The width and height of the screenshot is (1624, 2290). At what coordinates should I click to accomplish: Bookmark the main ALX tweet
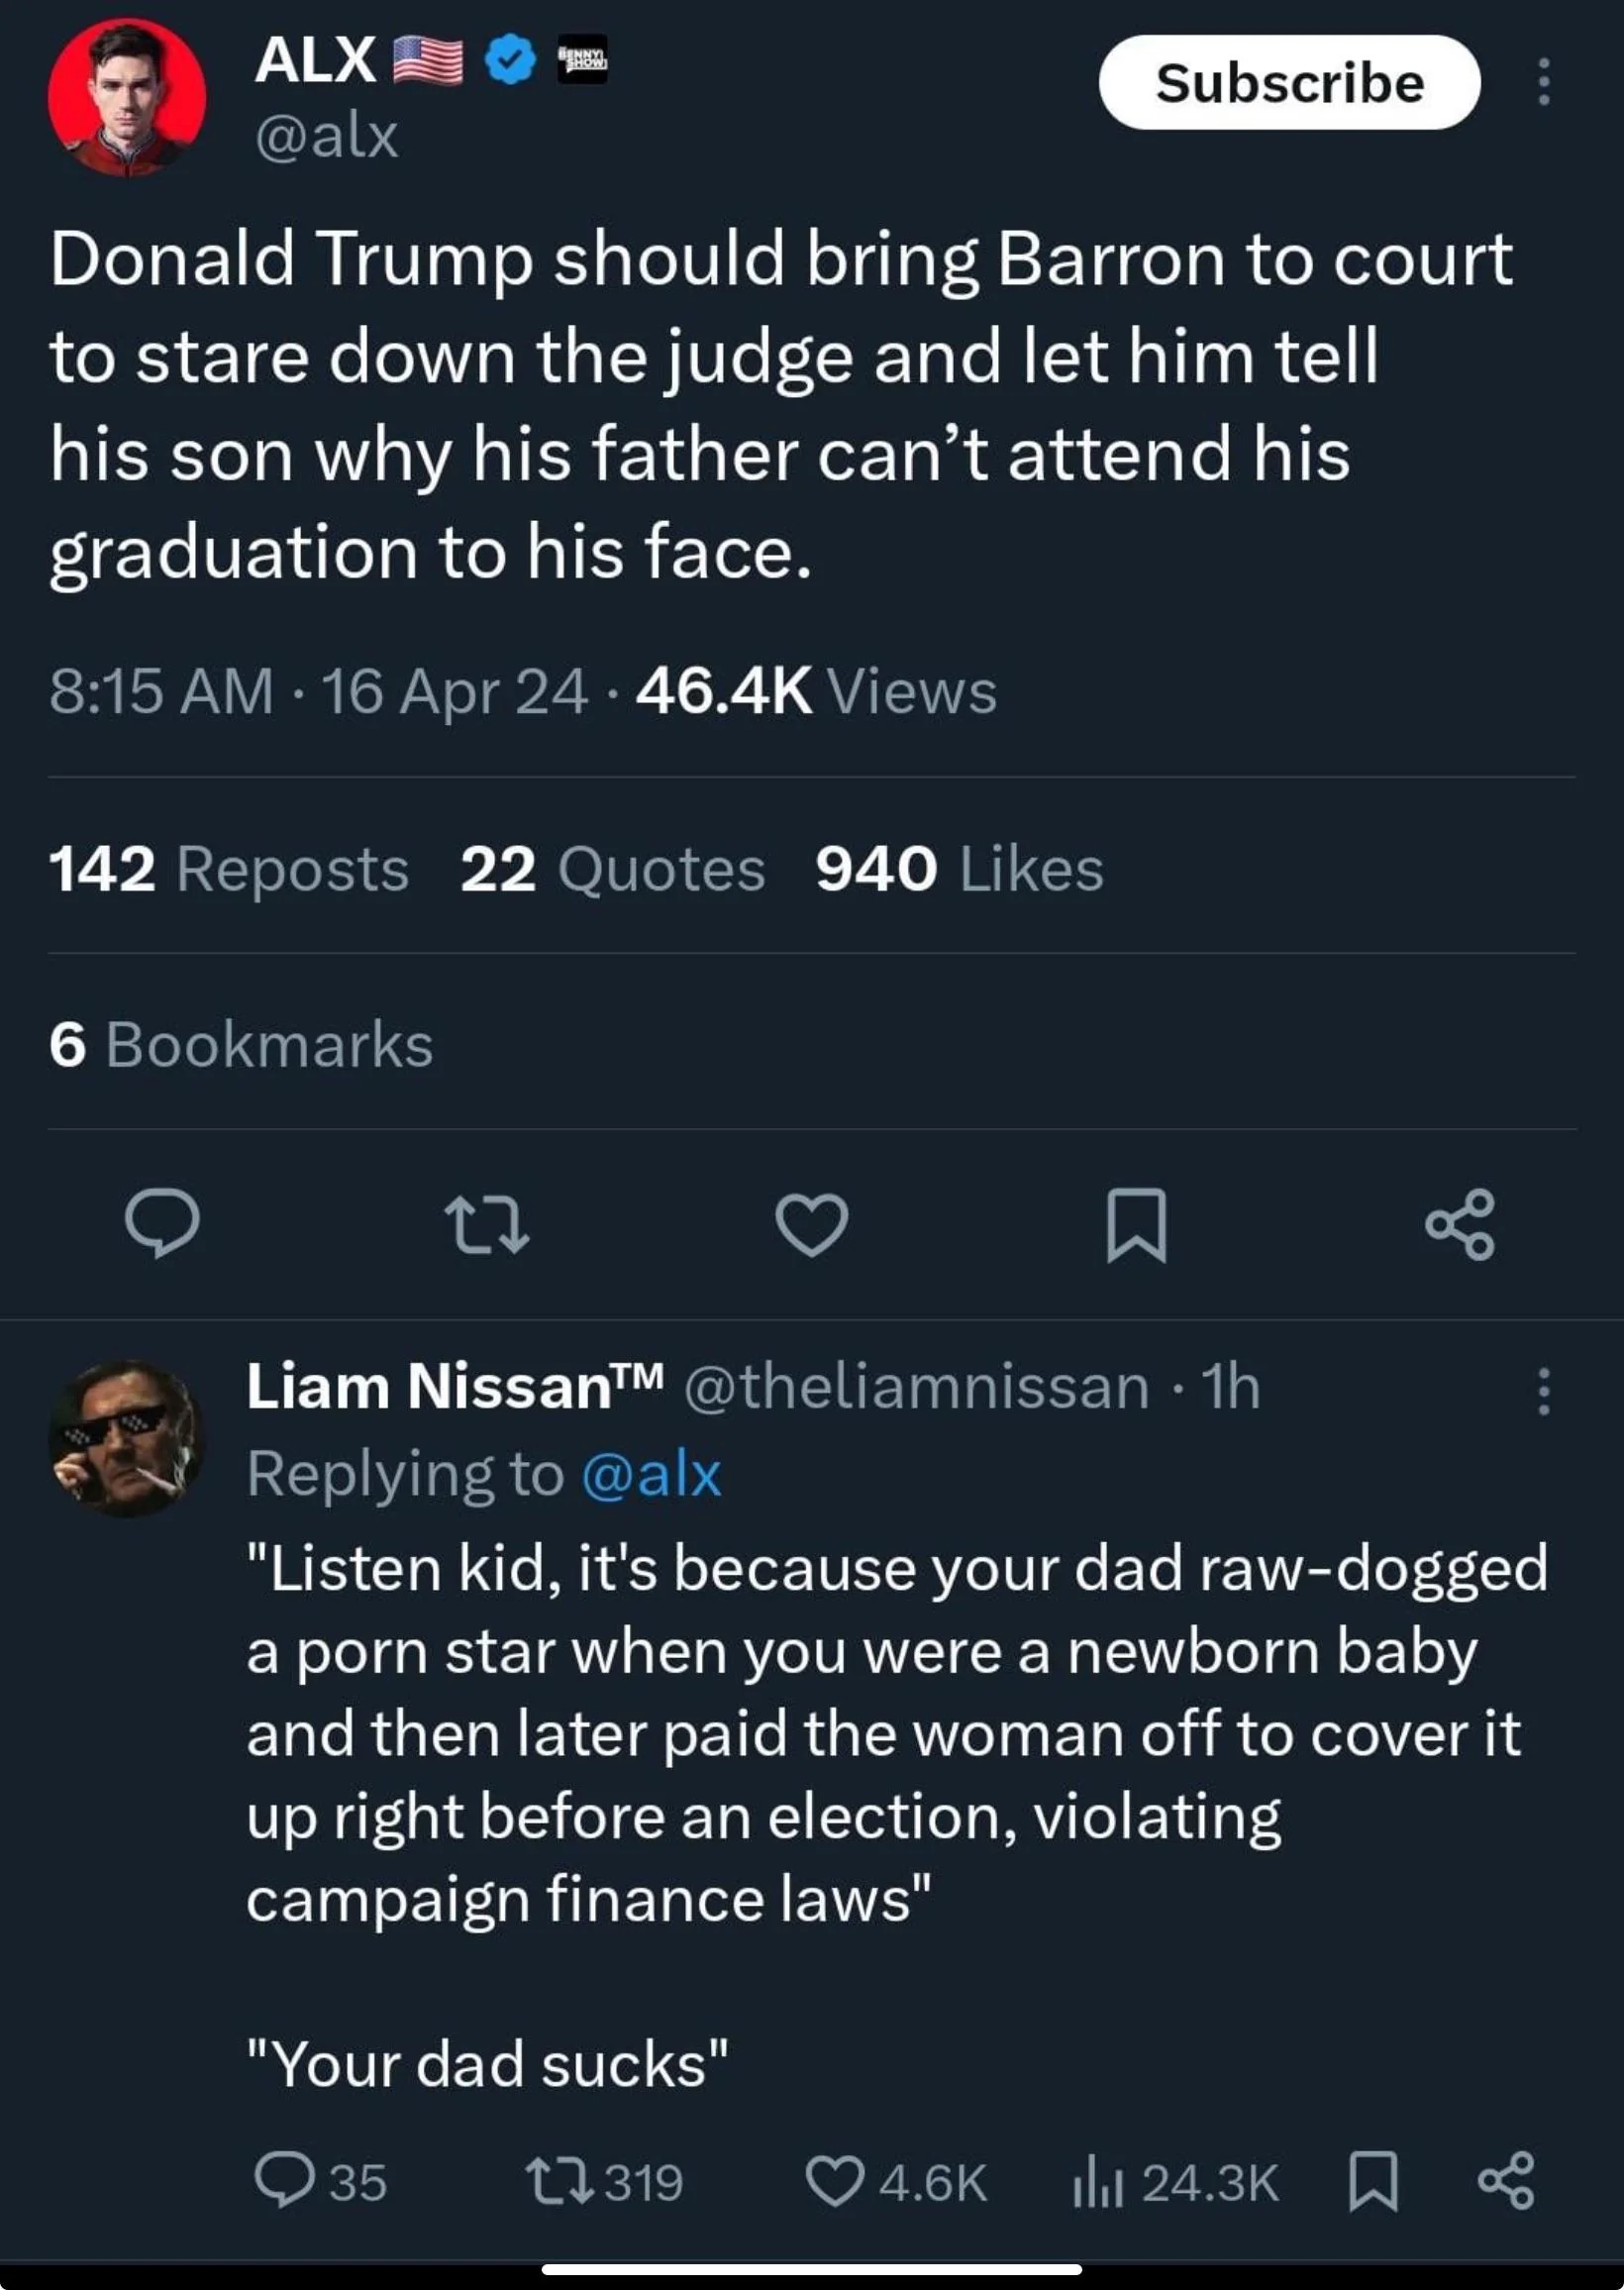[1137, 1225]
